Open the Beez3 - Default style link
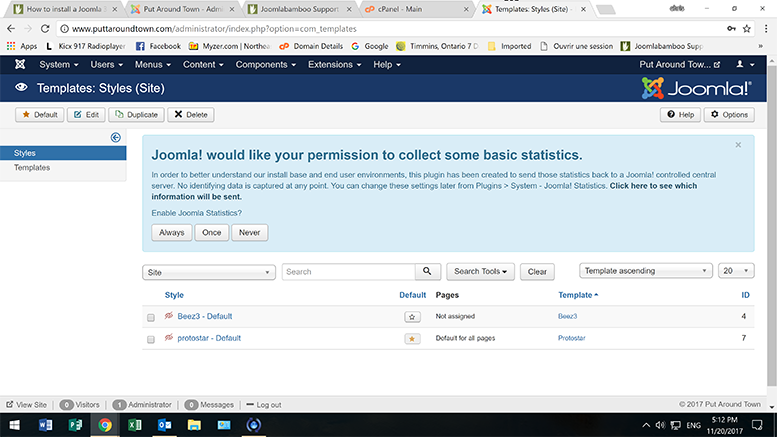The height and width of the screenshot is (437, 777). pos(205,316)
